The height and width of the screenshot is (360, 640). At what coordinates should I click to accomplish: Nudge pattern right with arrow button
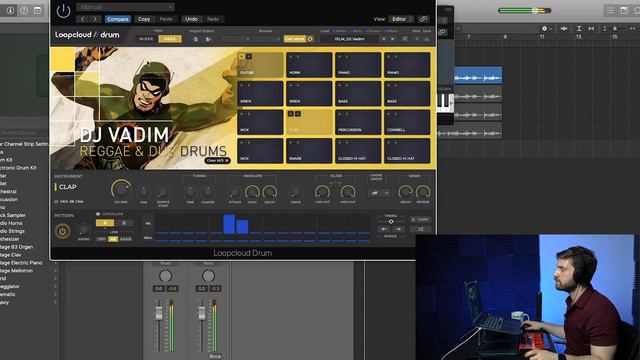[398, 229]
